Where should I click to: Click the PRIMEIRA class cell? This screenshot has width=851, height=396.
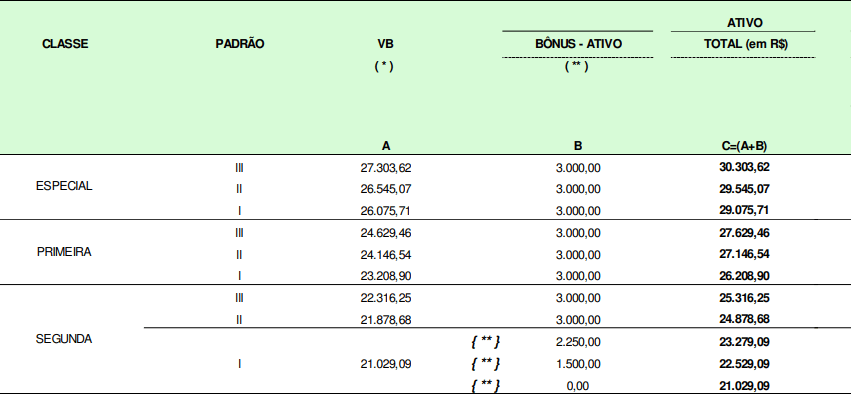click(x=64, y=252)
